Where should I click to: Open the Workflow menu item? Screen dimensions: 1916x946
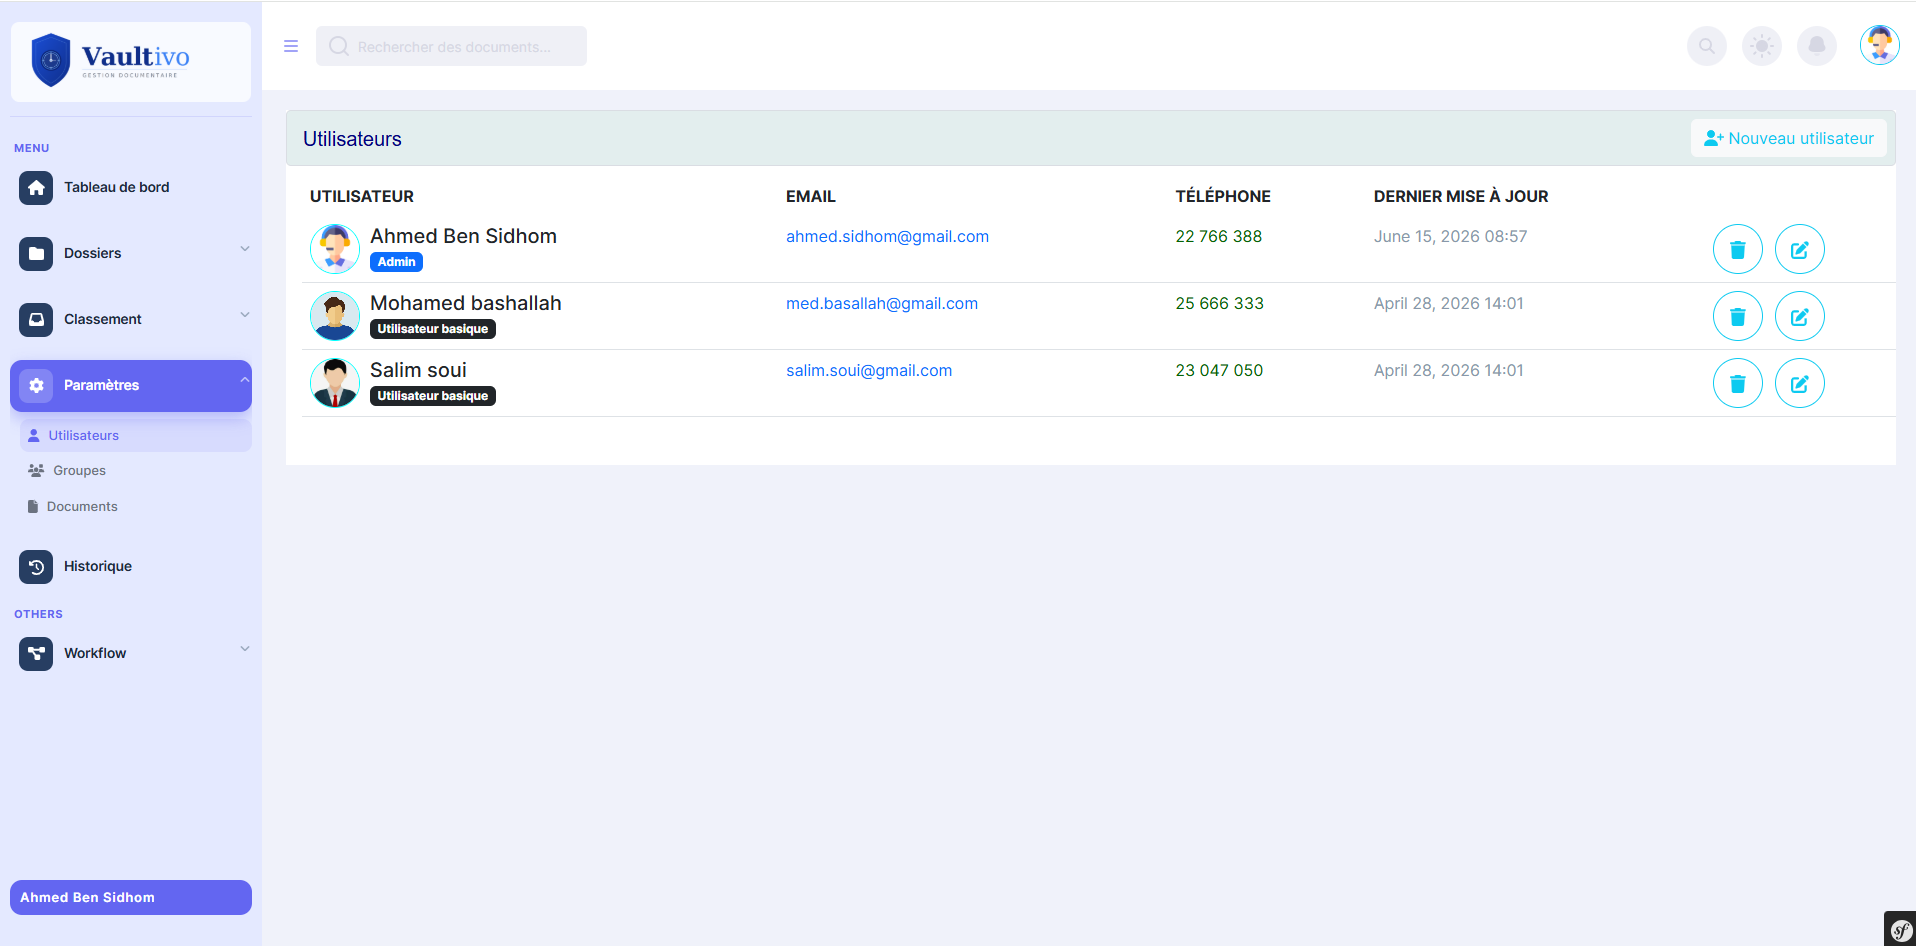(131, 653)
